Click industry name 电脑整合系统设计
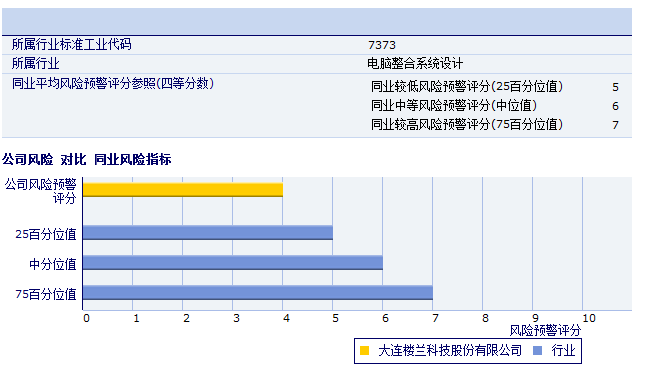Viewport: 645px width, 377px height. click(x=415, y=63)
